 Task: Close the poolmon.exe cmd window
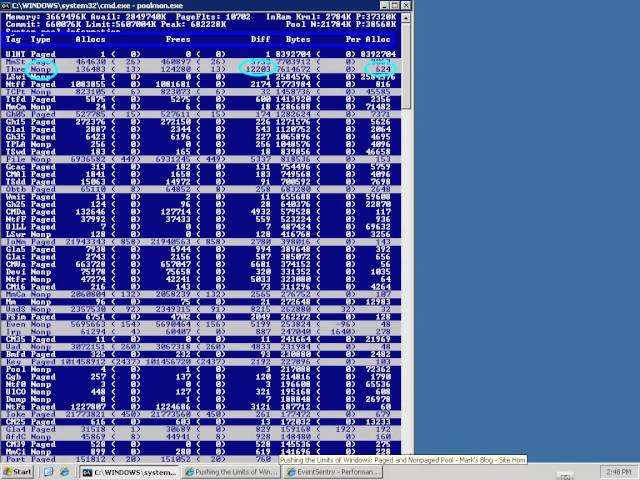pyautogui.click(x=406, y=5)
